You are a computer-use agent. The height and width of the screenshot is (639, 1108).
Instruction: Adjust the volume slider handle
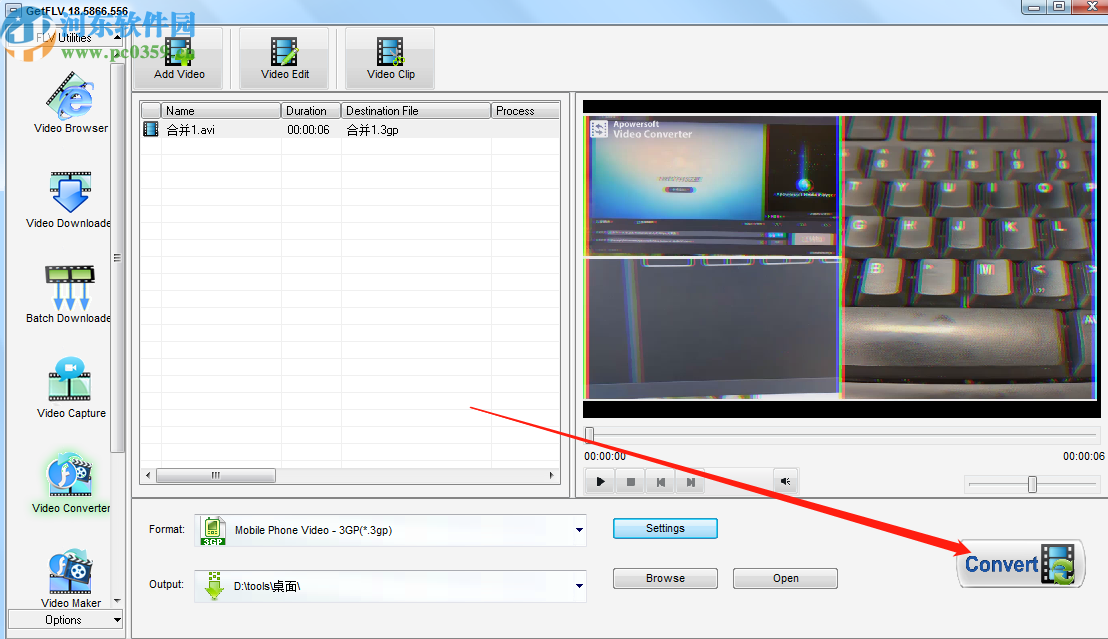[x=1032, y=484]
